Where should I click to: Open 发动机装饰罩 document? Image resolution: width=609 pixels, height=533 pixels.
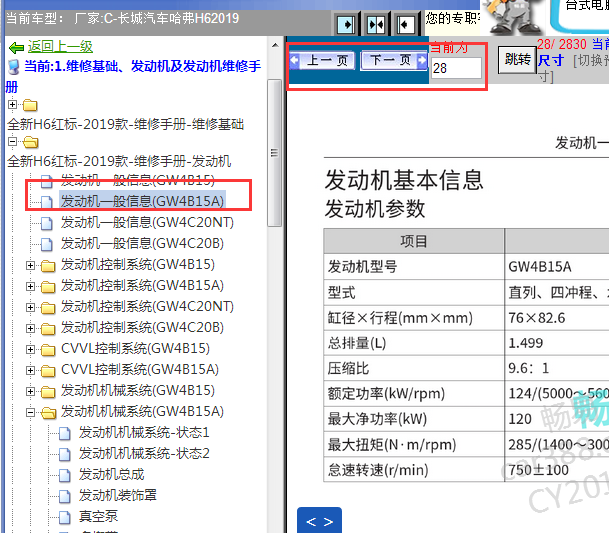118,495
